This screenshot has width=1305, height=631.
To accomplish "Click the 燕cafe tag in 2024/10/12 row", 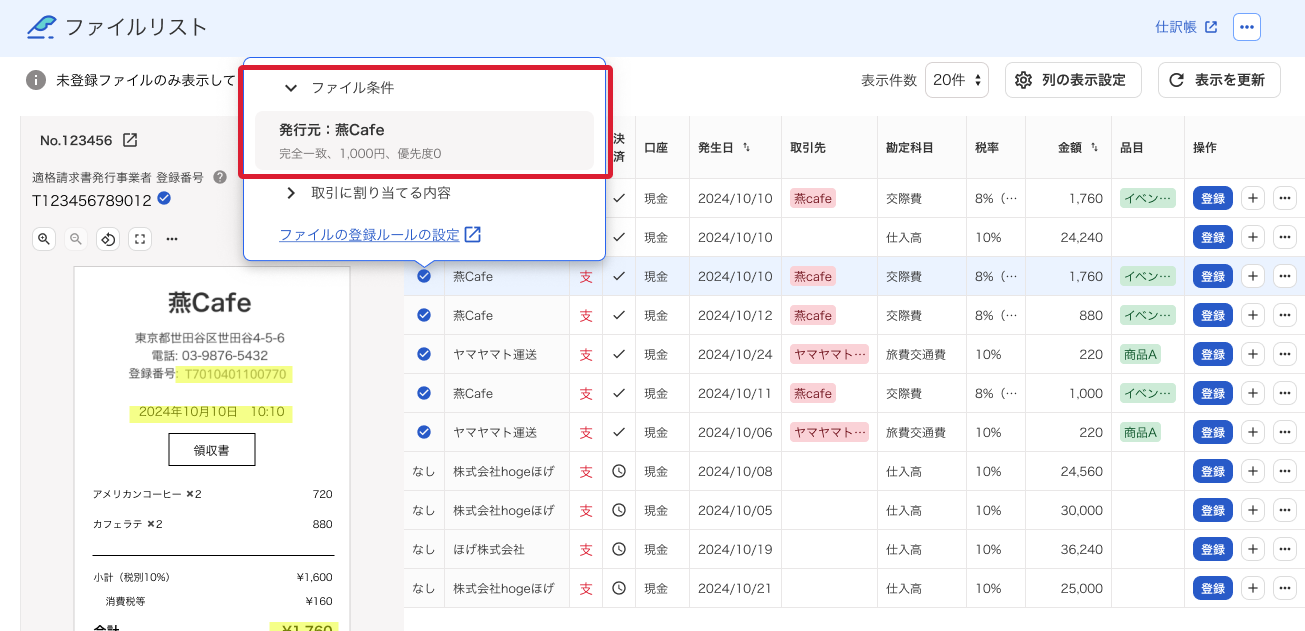I will click(x=812, y=315).
